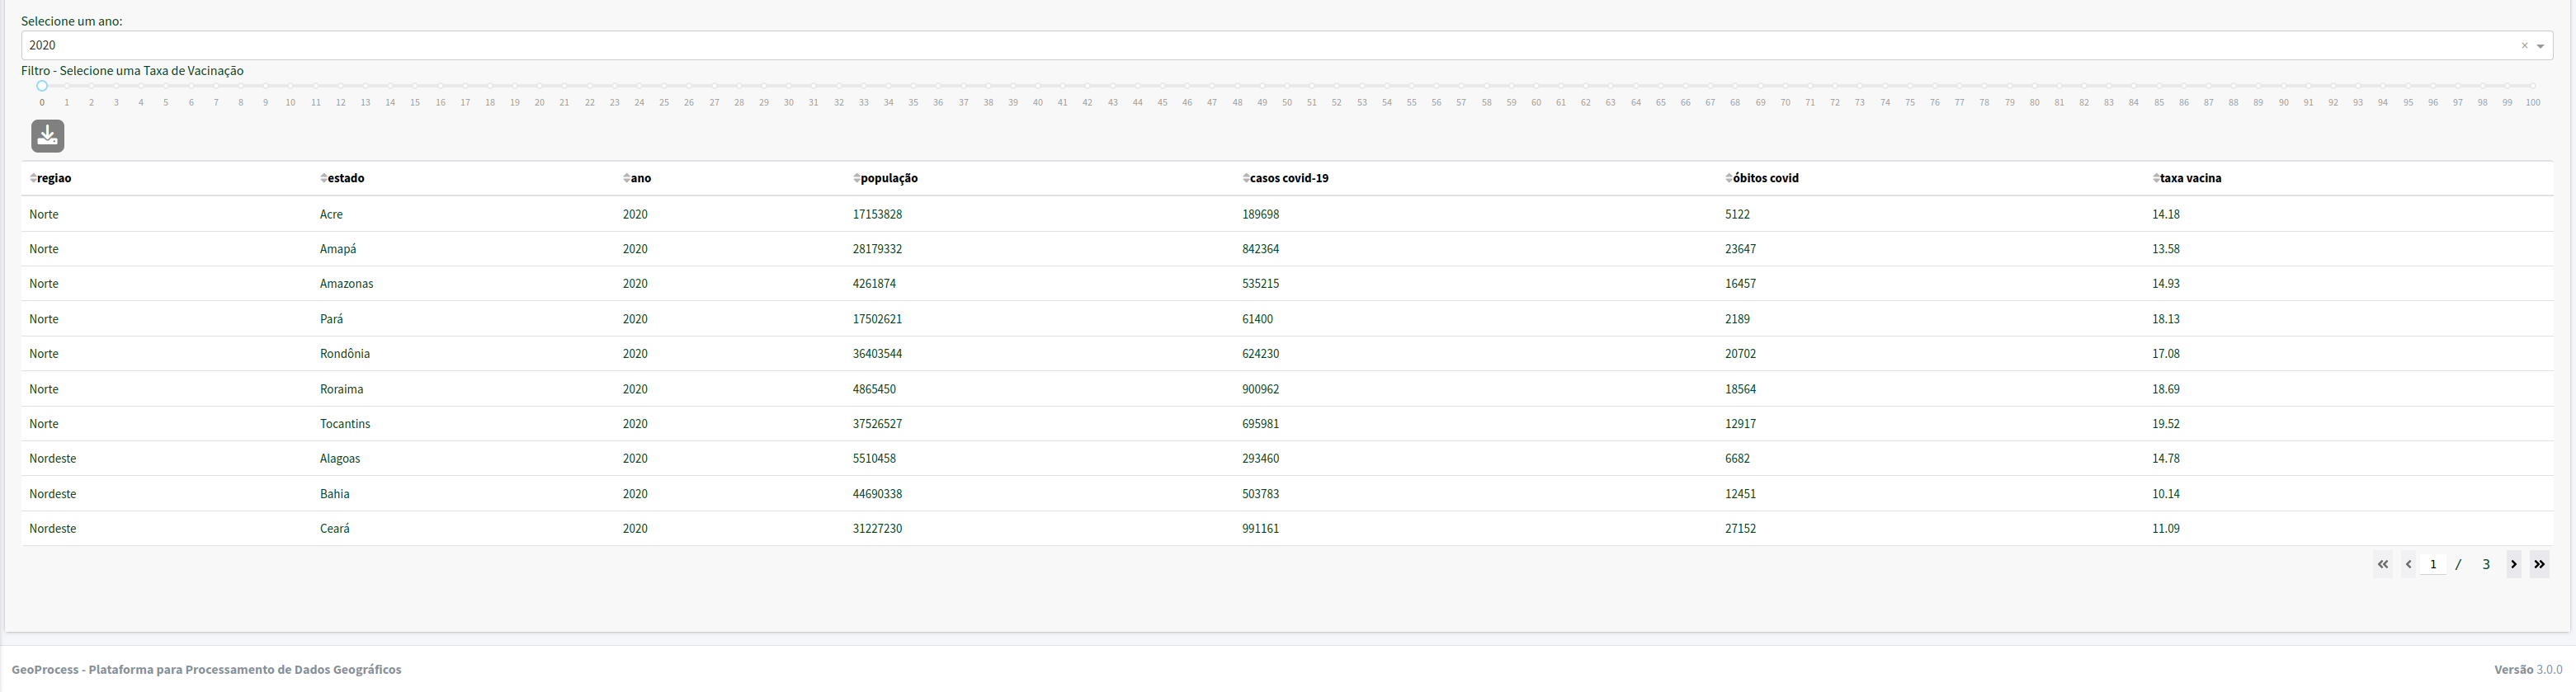
Task: Sort by população column sort icon
Action: 856,178
